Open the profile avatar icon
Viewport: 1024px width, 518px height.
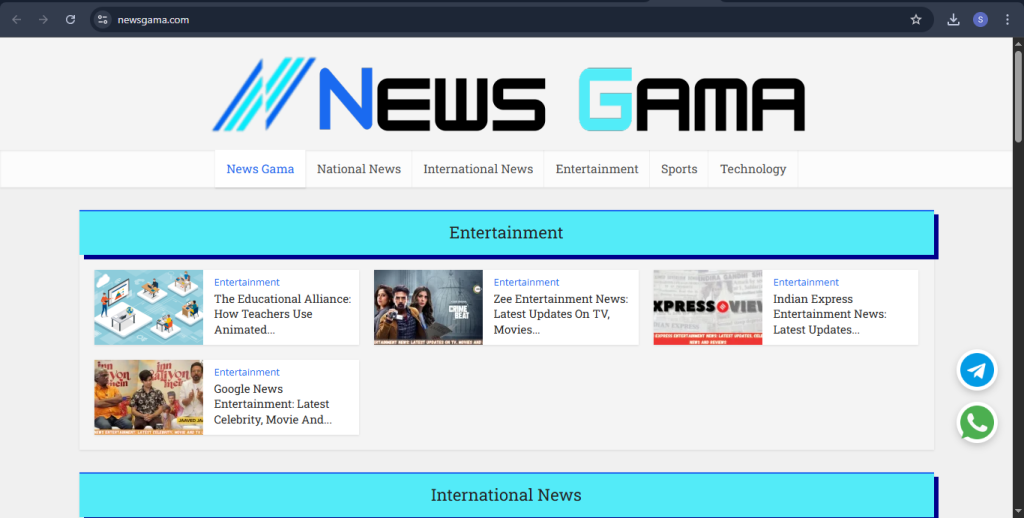(980, 20)
